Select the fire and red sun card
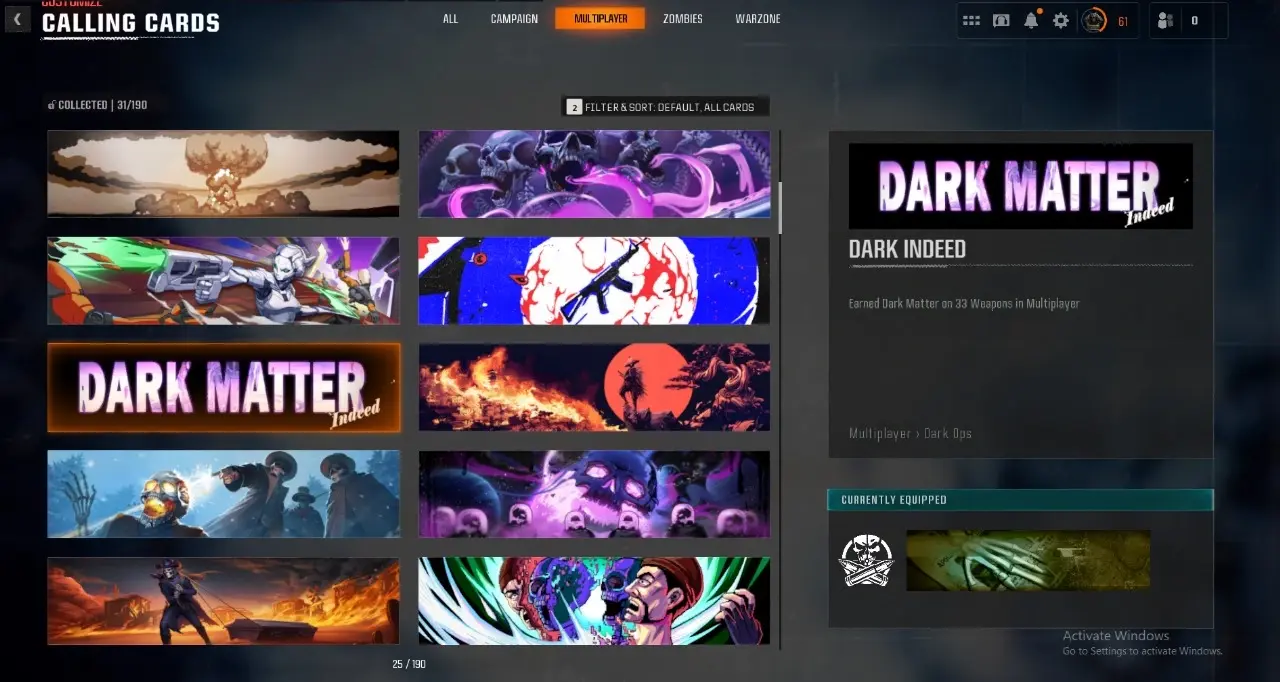Screen dimensions: 1280x682 594,388
